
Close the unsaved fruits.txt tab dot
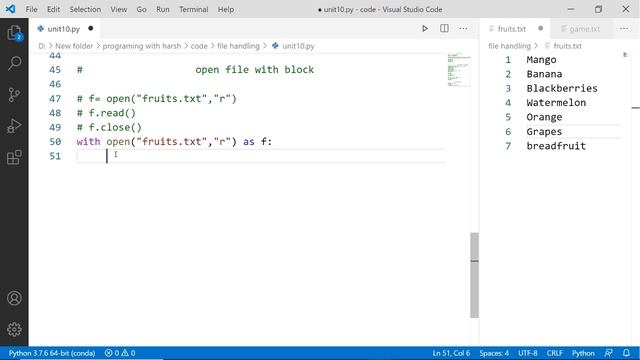(540, 29)
